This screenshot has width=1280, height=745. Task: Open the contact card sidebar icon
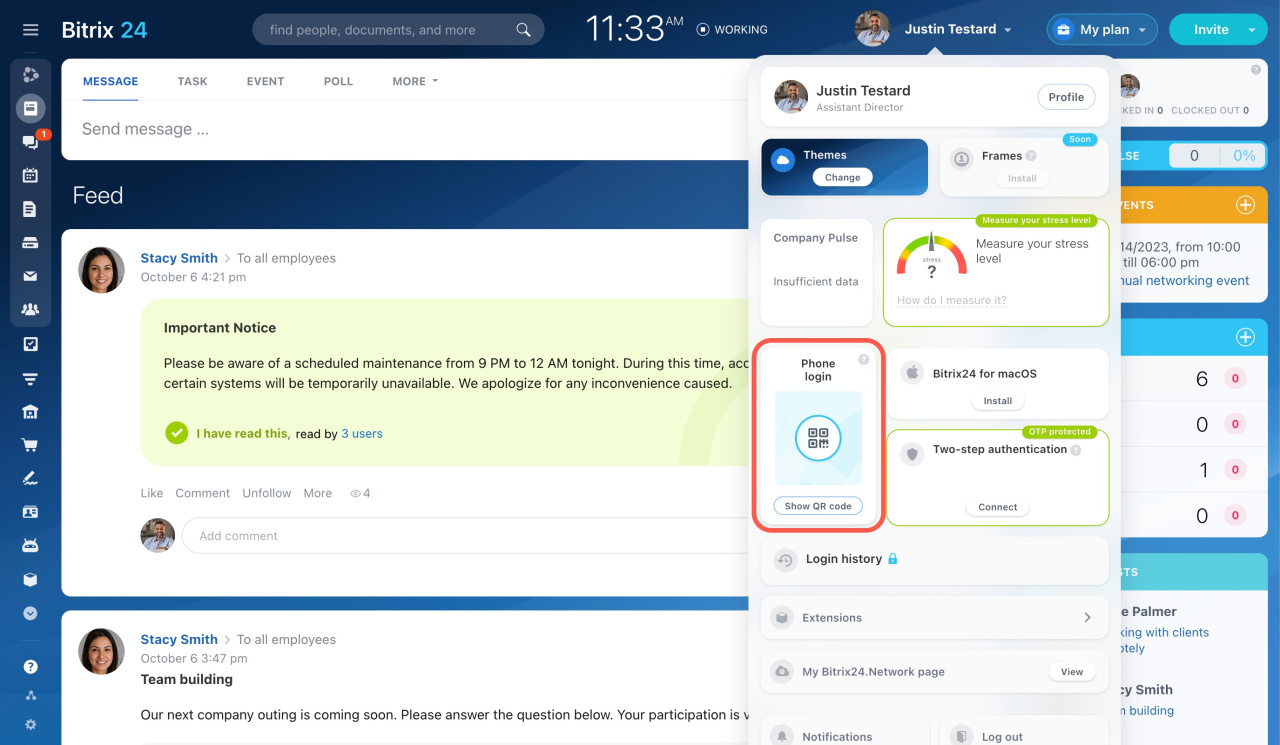point(30,512)
